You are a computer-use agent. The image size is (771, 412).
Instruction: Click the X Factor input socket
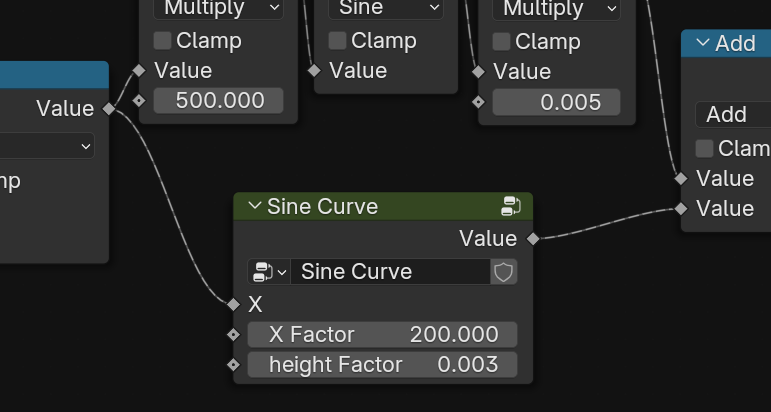[x=234, y=334]
